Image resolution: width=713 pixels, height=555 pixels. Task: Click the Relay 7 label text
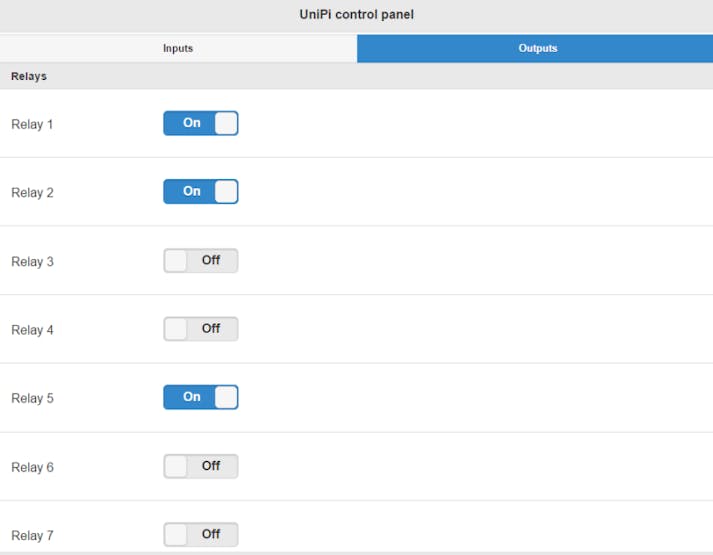[32, 535]
